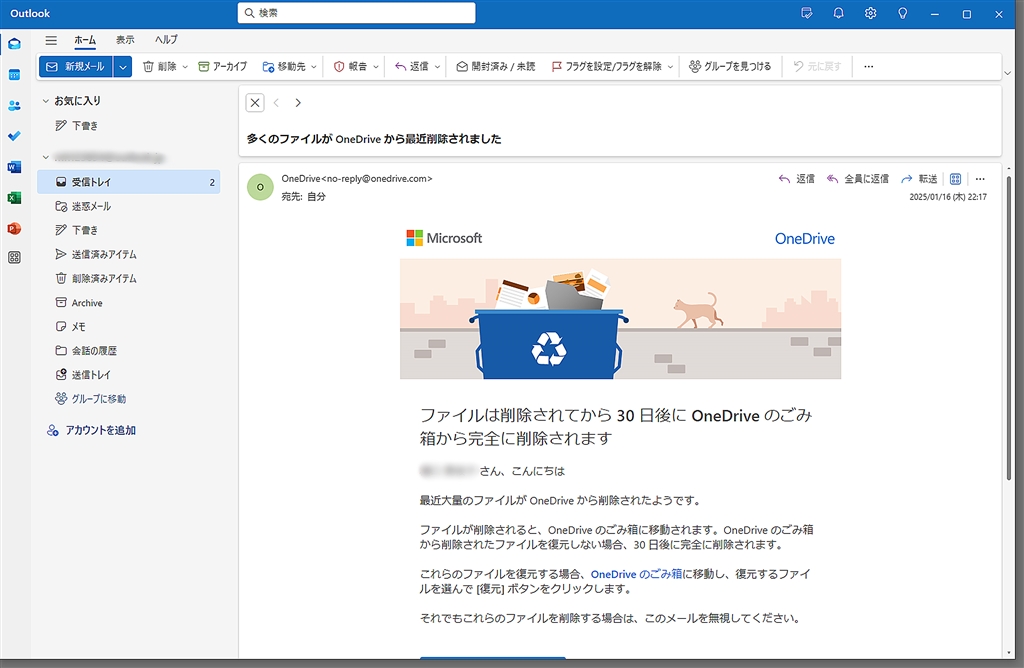Launch Word from the left rail
The height and width of the screenshot is (668, 1024).
pyautogui.click(x=14, y=167)
